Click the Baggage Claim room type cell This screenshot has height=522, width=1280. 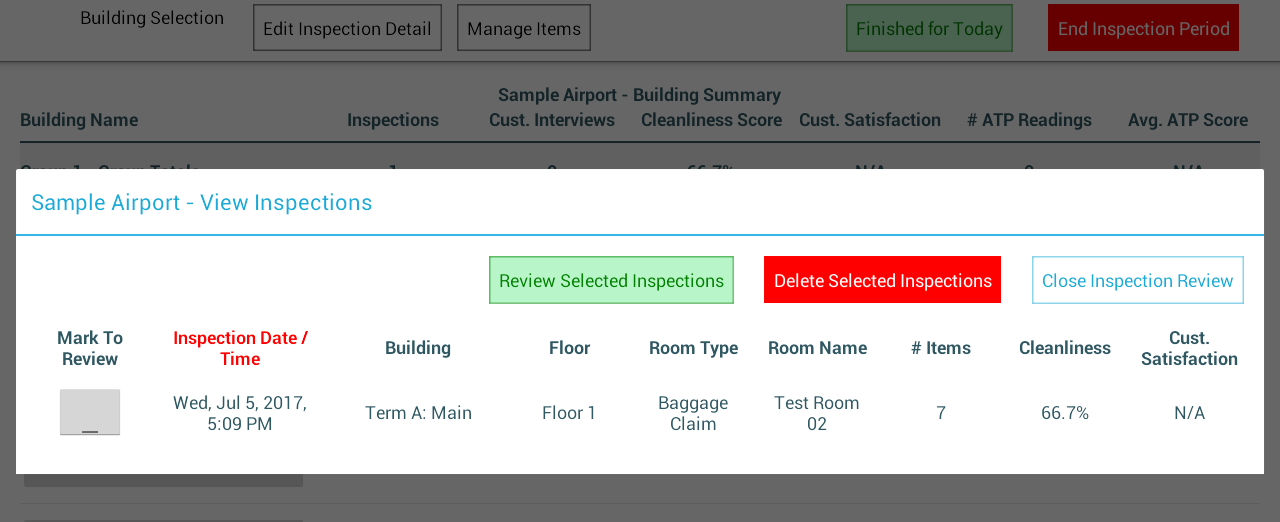coord(693,413)
